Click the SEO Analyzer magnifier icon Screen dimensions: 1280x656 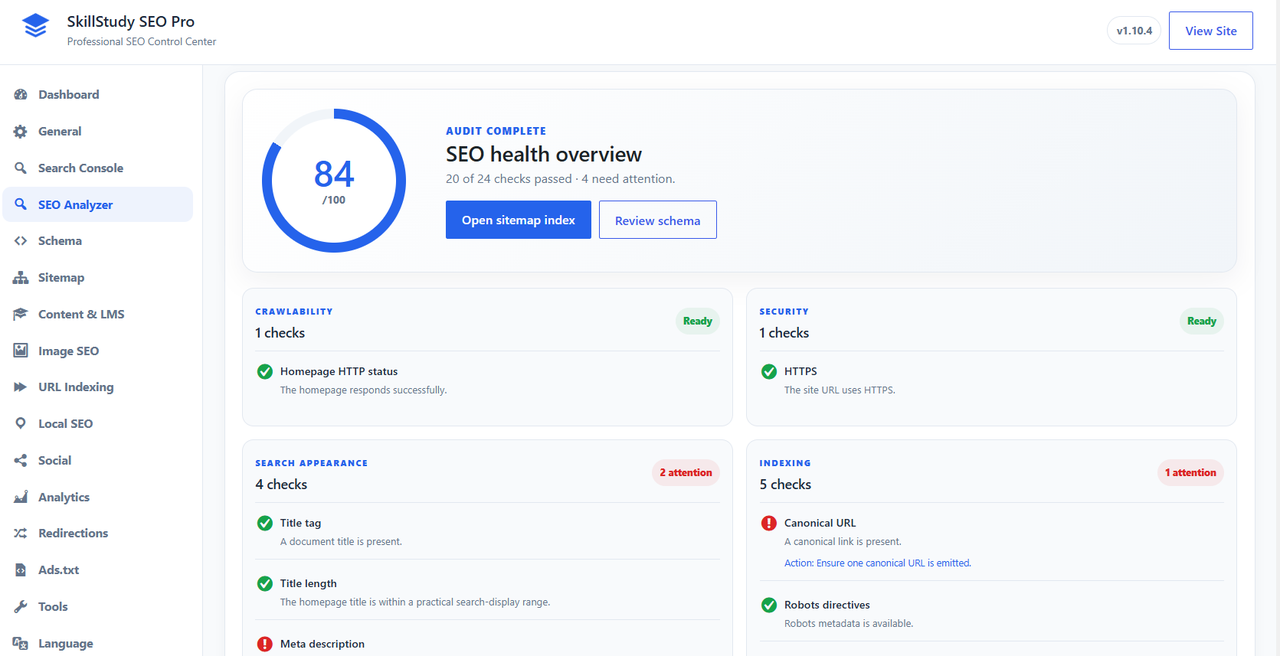pyautogui.click(x=20, y=204)
